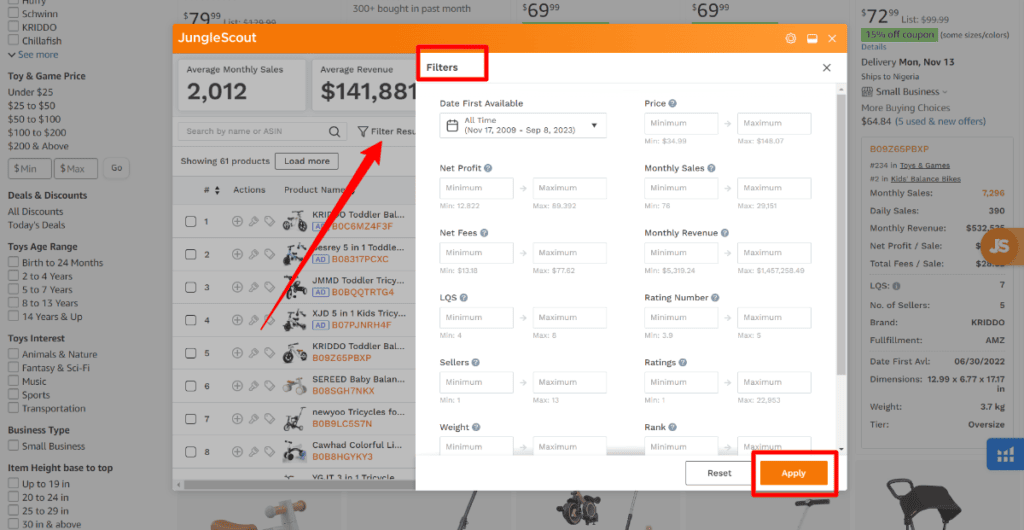
Task: Click the Product Name column header
Action: tap(313, 190)
